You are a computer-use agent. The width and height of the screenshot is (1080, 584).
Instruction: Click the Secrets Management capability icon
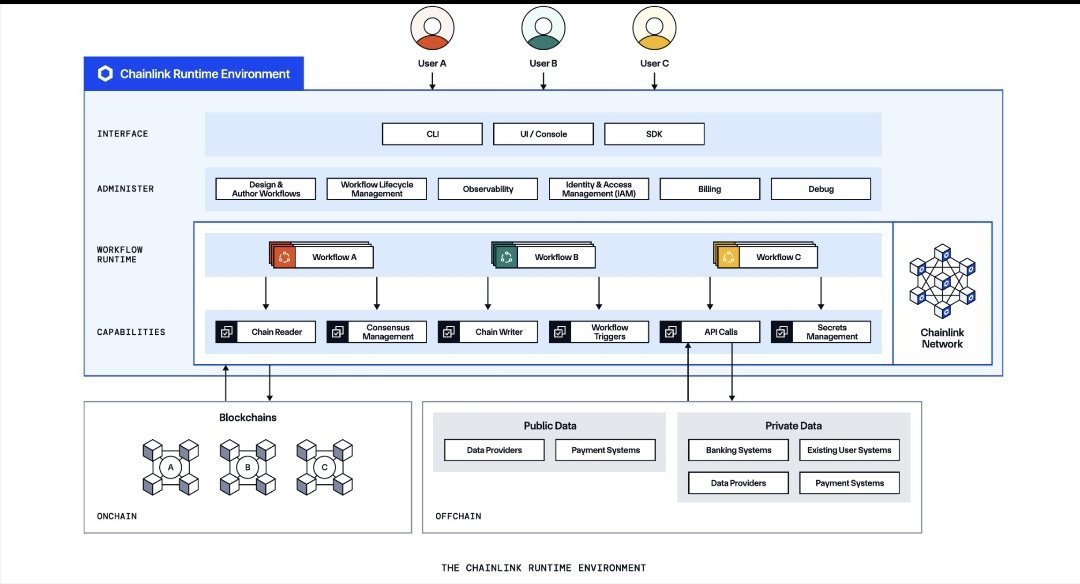782,332
